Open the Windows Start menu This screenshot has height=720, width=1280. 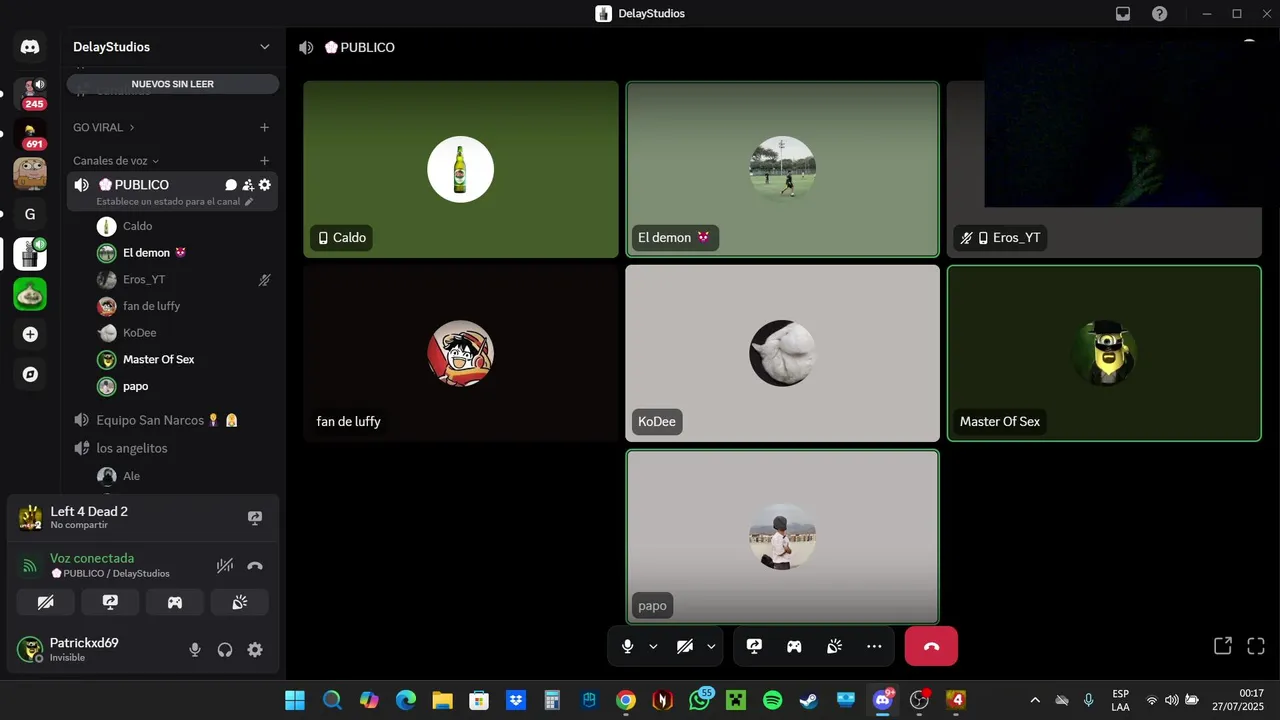click(x=295, y=700)
